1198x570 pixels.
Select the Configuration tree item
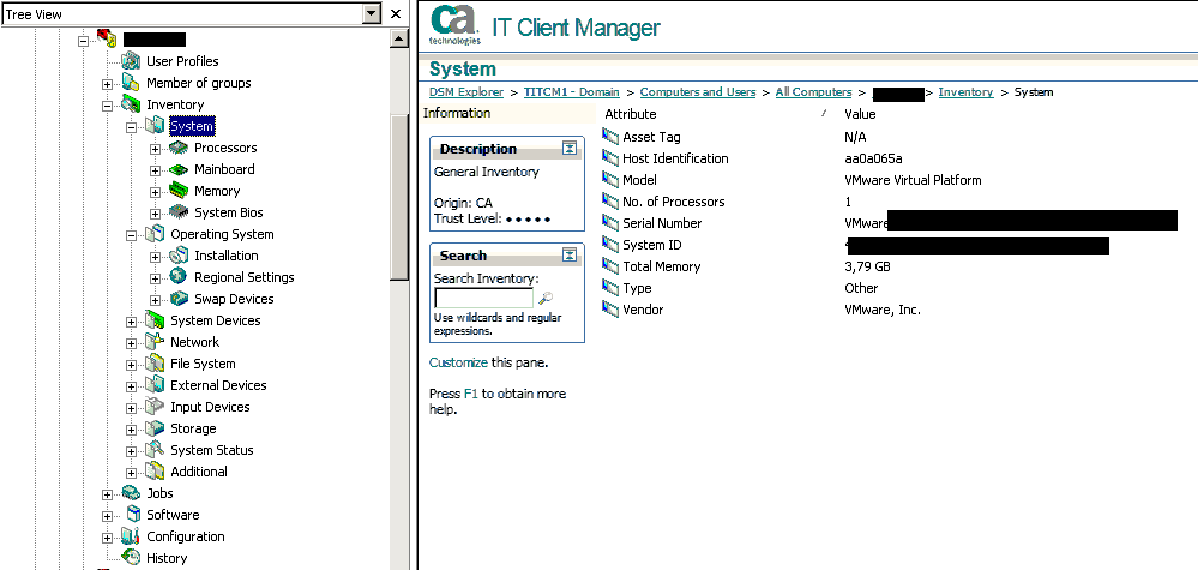pyautogui.click(x=186, y=536)
